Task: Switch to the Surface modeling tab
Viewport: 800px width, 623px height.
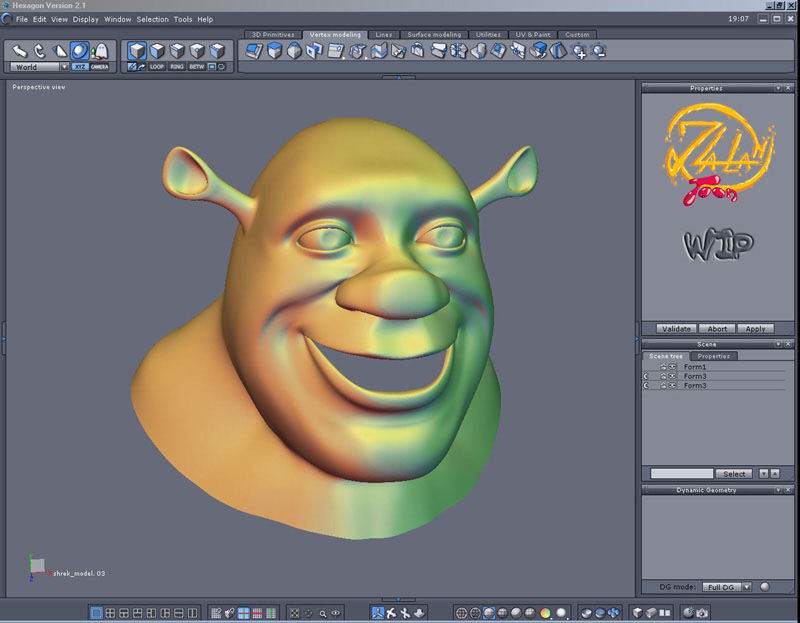Action: [x=434, y=35]
